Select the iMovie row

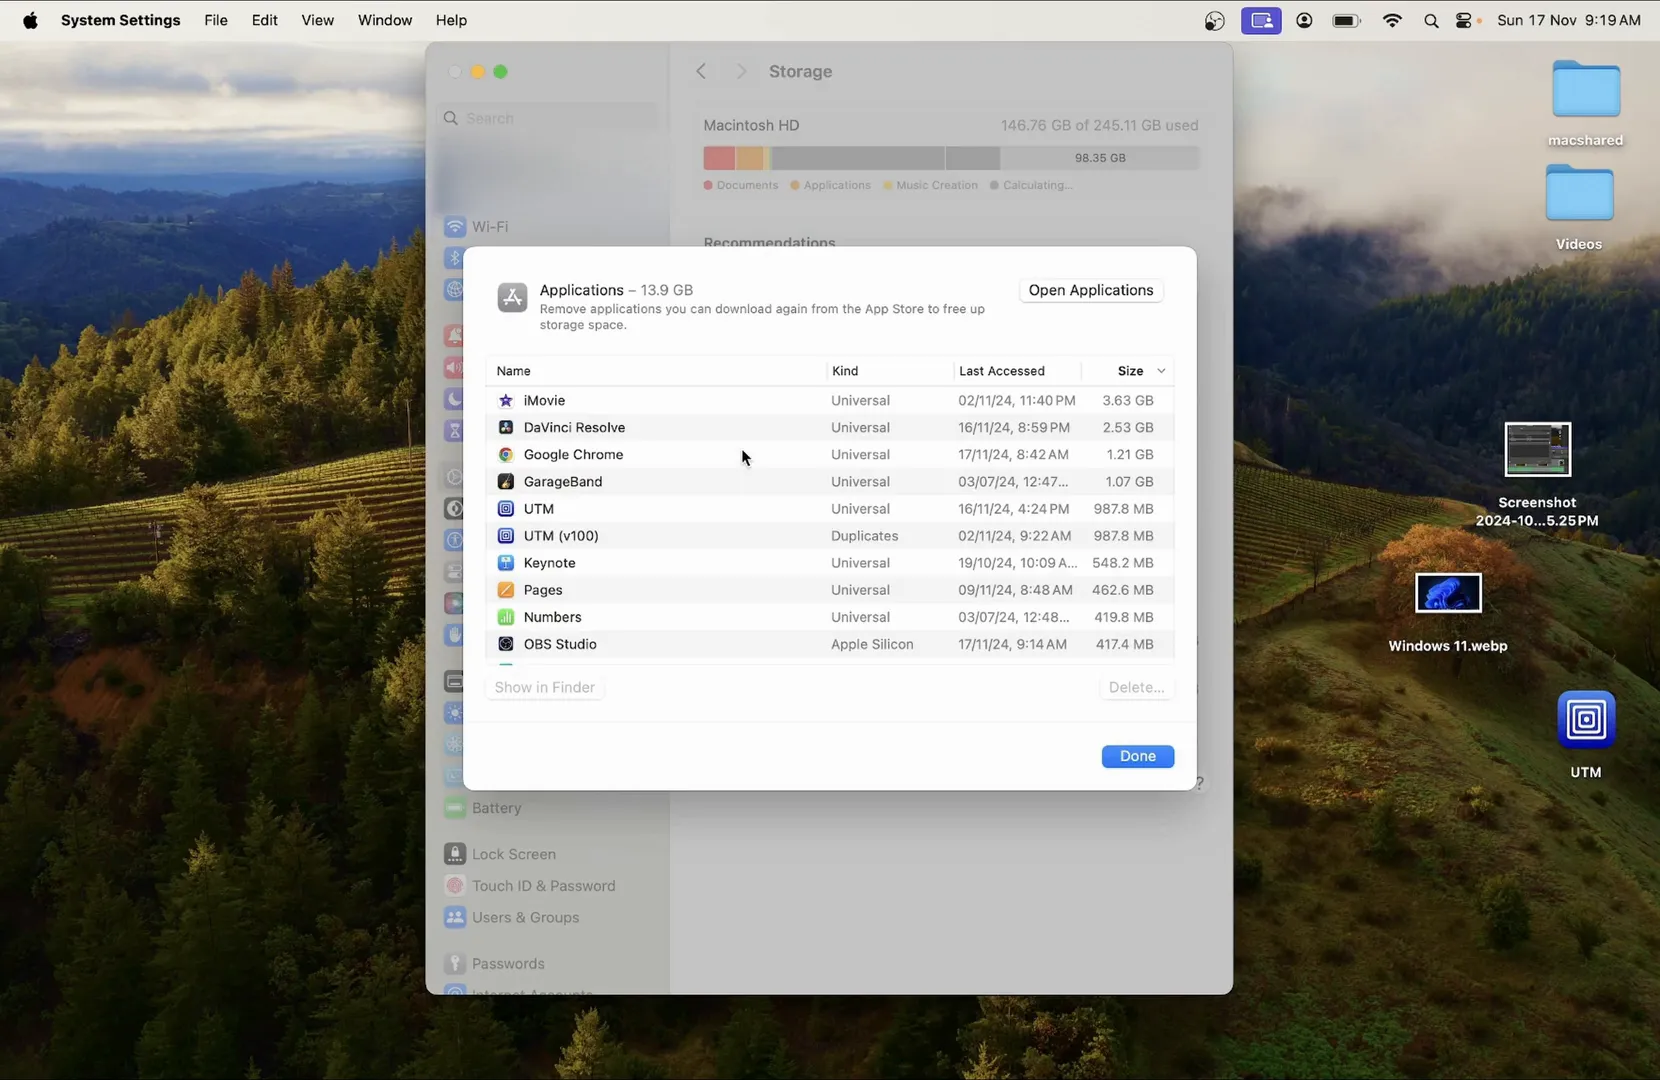pyautogui.click(x=829, y=400)
